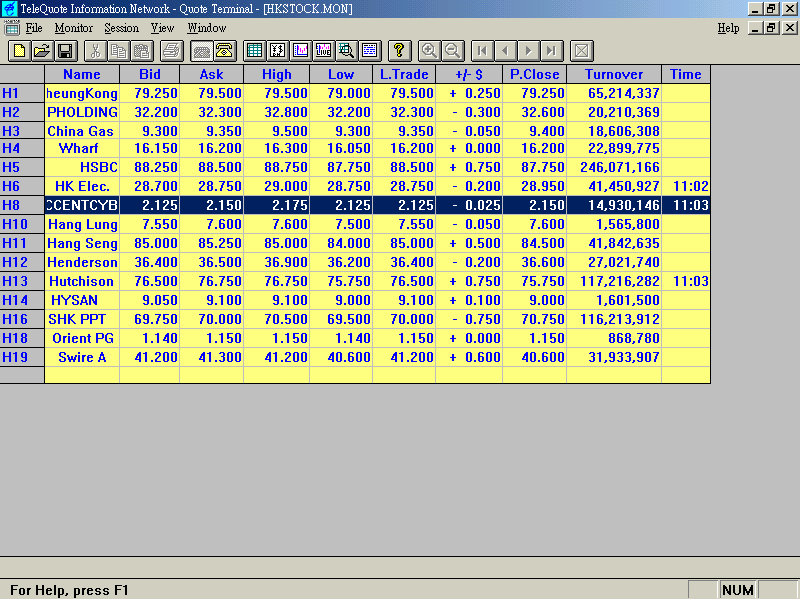Print using the printer icon
Viewport: 800px width, 600px height.
(171, 51)
